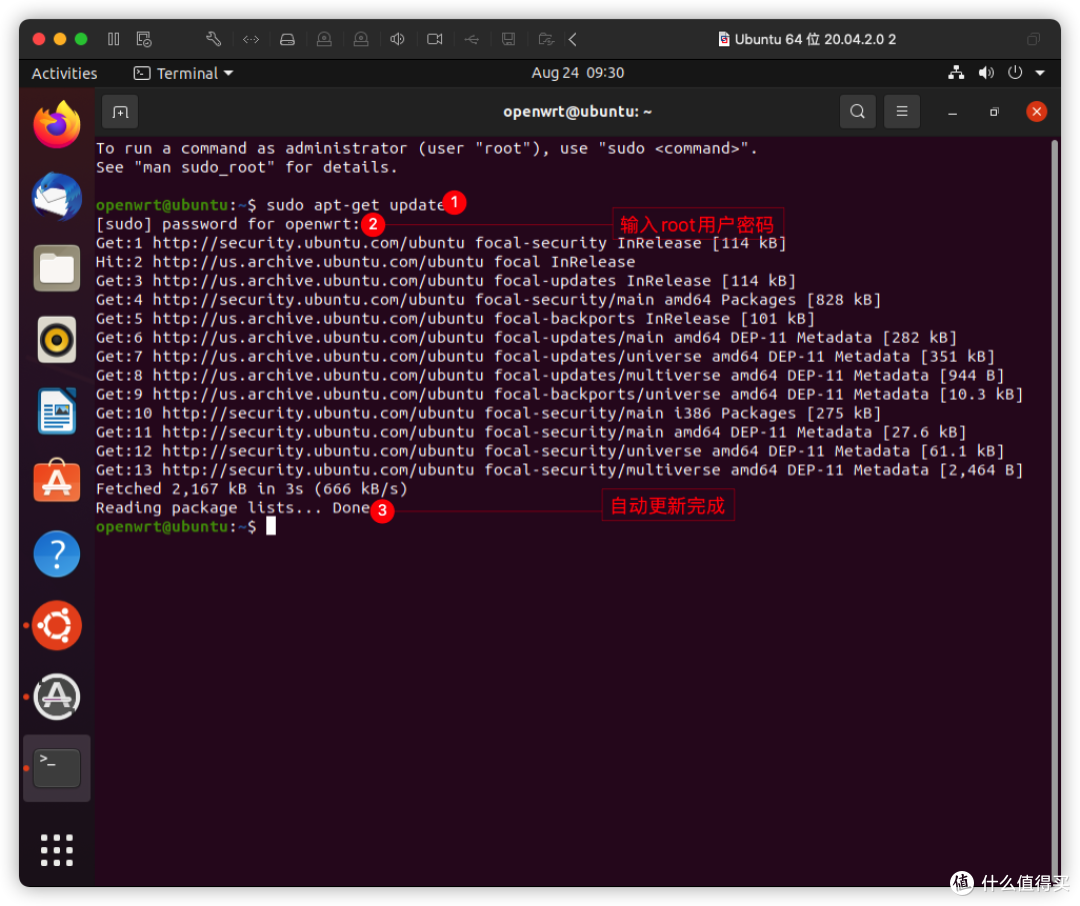Click the '[sudo] password for openwrt:' line

click(x=228, y=225)
